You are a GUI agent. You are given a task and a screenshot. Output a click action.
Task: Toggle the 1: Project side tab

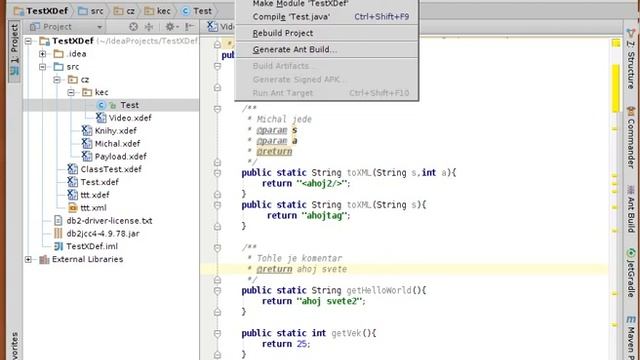[14, 50]
